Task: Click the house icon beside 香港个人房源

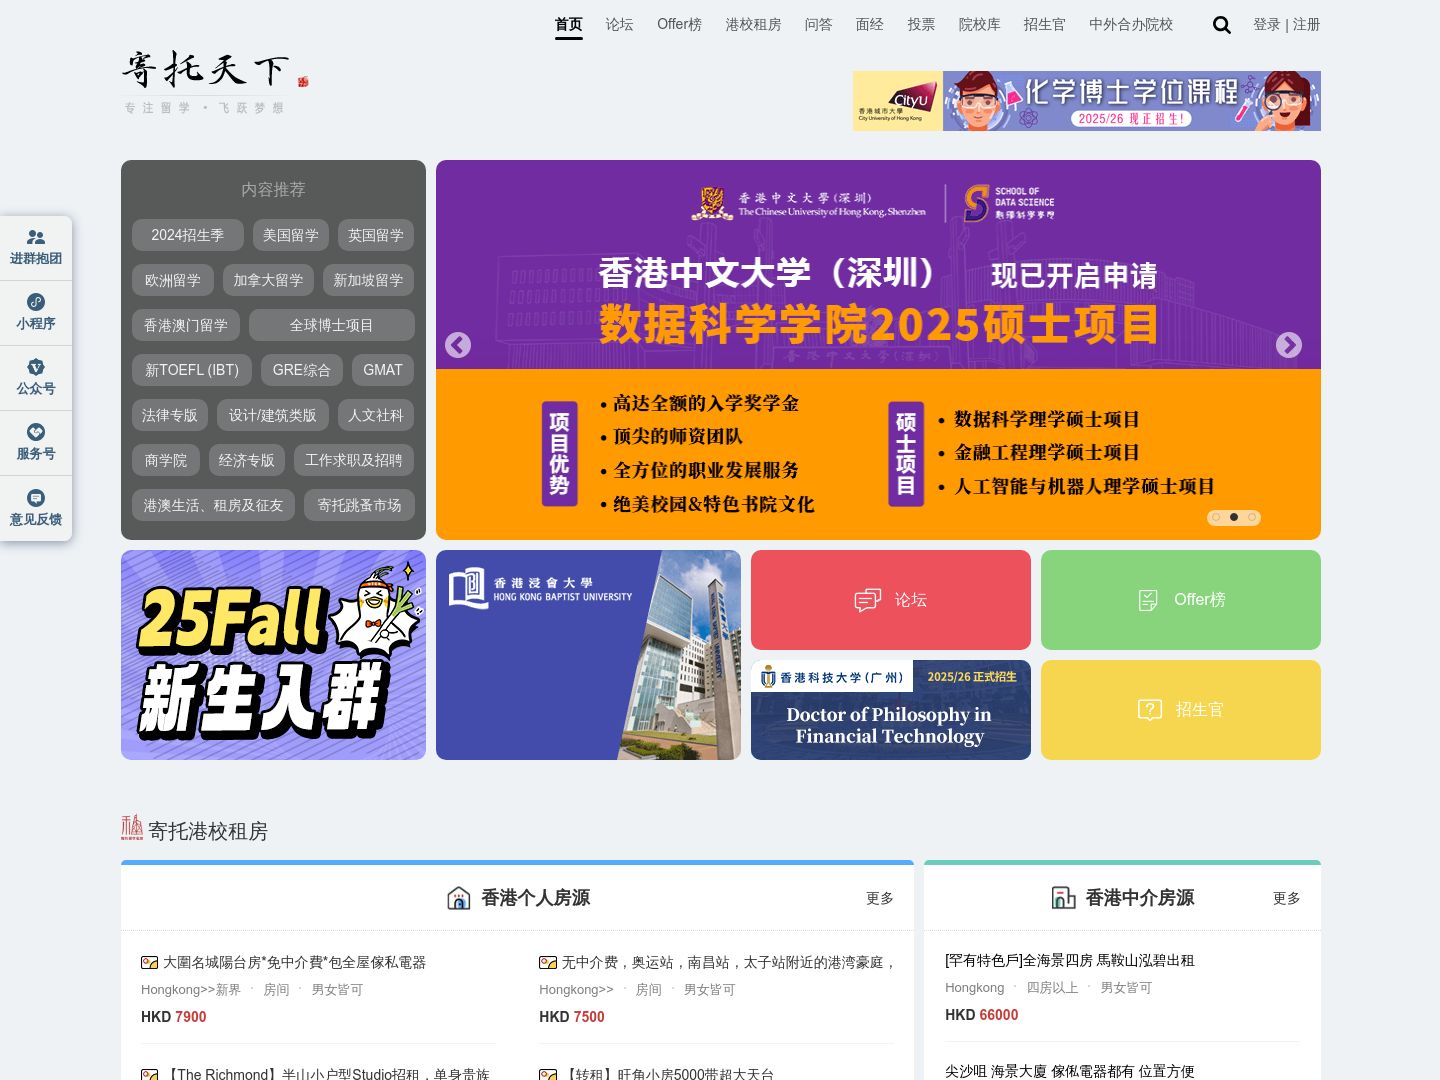Action: point(459,898)
